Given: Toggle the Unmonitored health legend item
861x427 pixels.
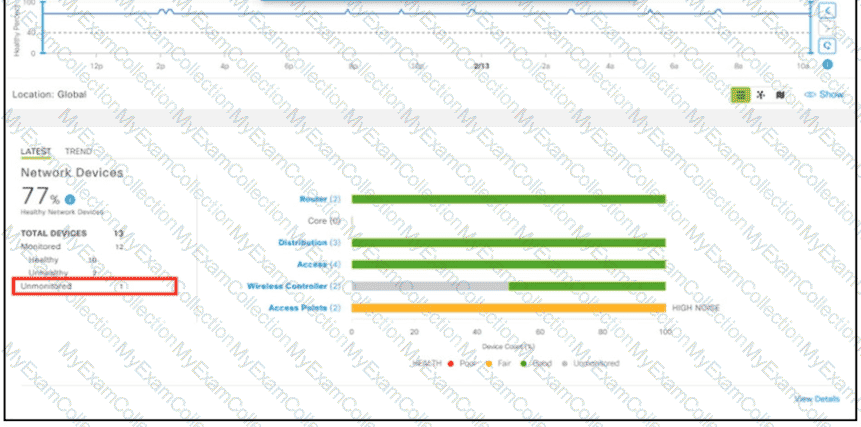Looking at the screenshot, I should pyautogui.click(x=590, y=363).
